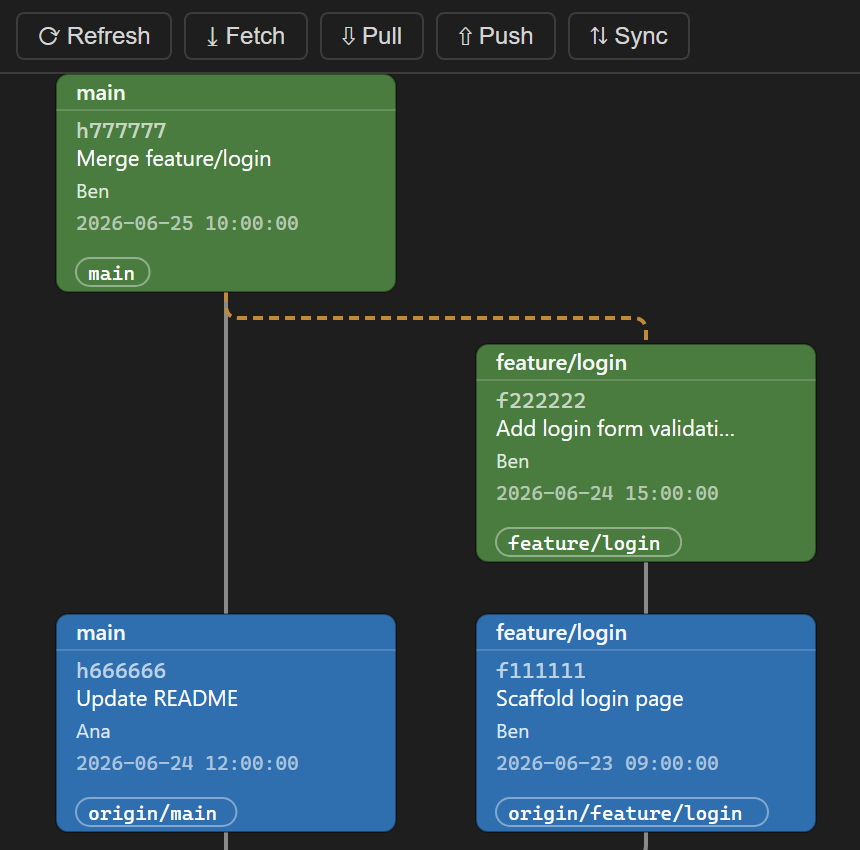The width and height of the screenshot is (860, 850).
Task: Click author Ana on Update README commit
Action: point(93,732)
